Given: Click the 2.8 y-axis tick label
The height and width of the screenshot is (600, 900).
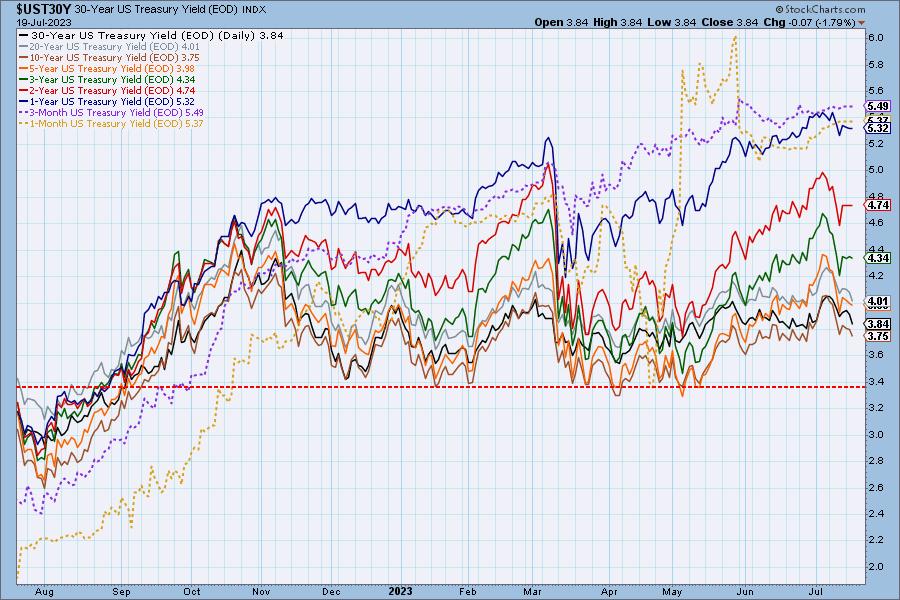Looking at the screenshot, I should (x=876, y=461).
